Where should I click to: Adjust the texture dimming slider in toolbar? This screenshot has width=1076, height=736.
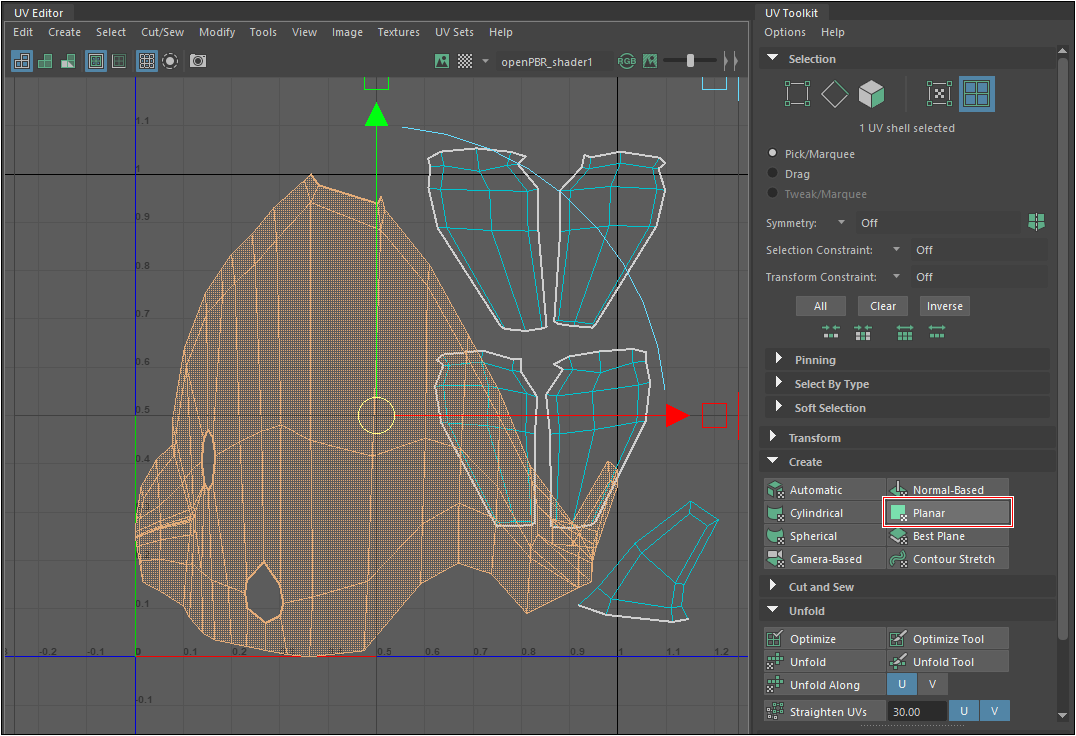[690, 61]
